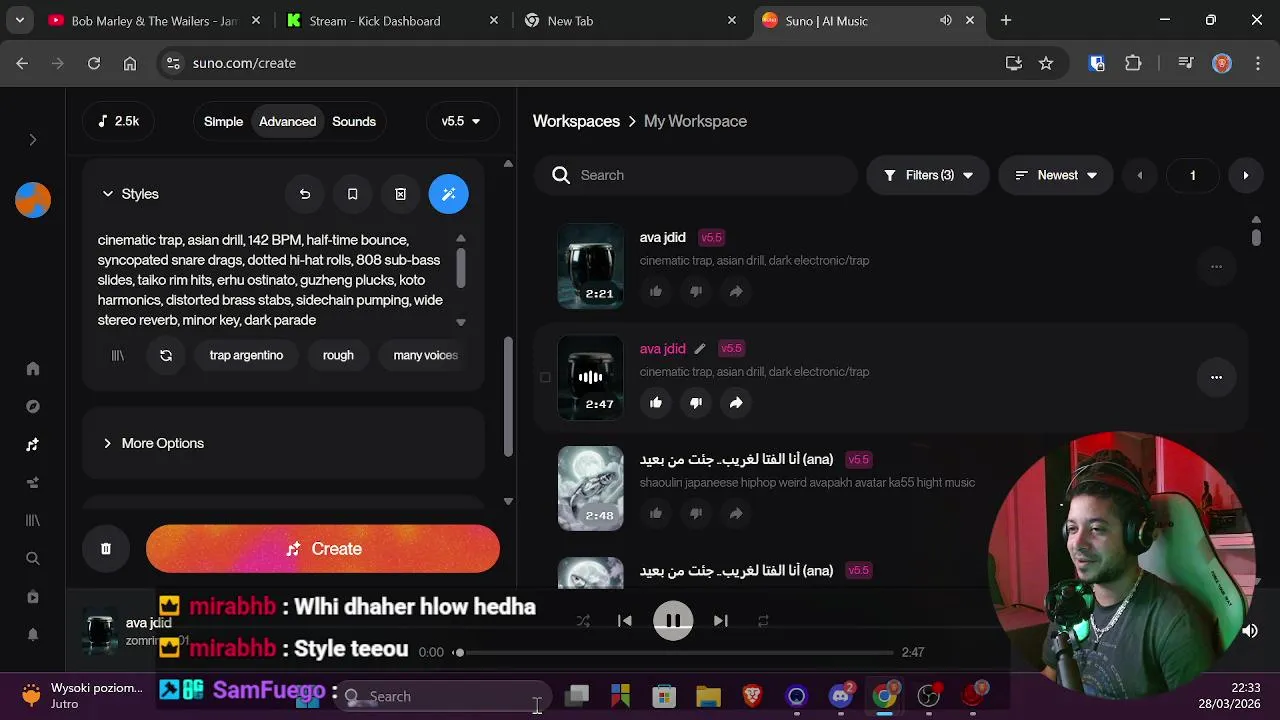Open File Explorer from the taskbar

tap(708, 695)
